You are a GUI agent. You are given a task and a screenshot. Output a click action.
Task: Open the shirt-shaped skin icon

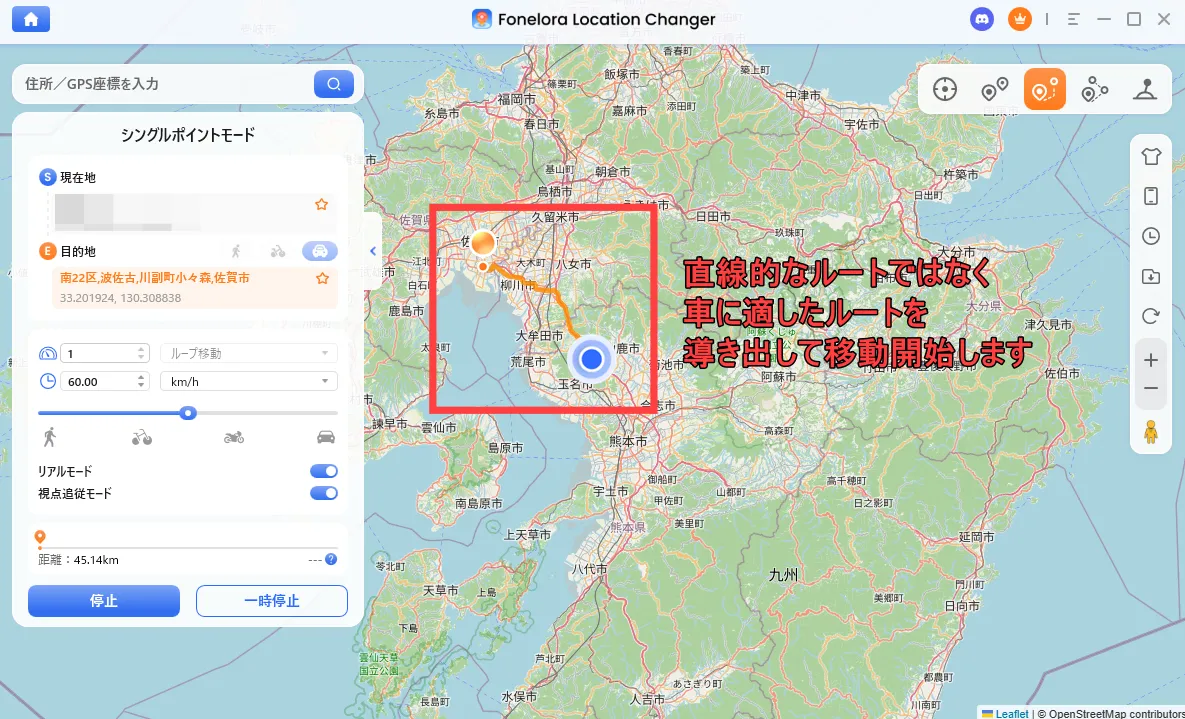1150,157
